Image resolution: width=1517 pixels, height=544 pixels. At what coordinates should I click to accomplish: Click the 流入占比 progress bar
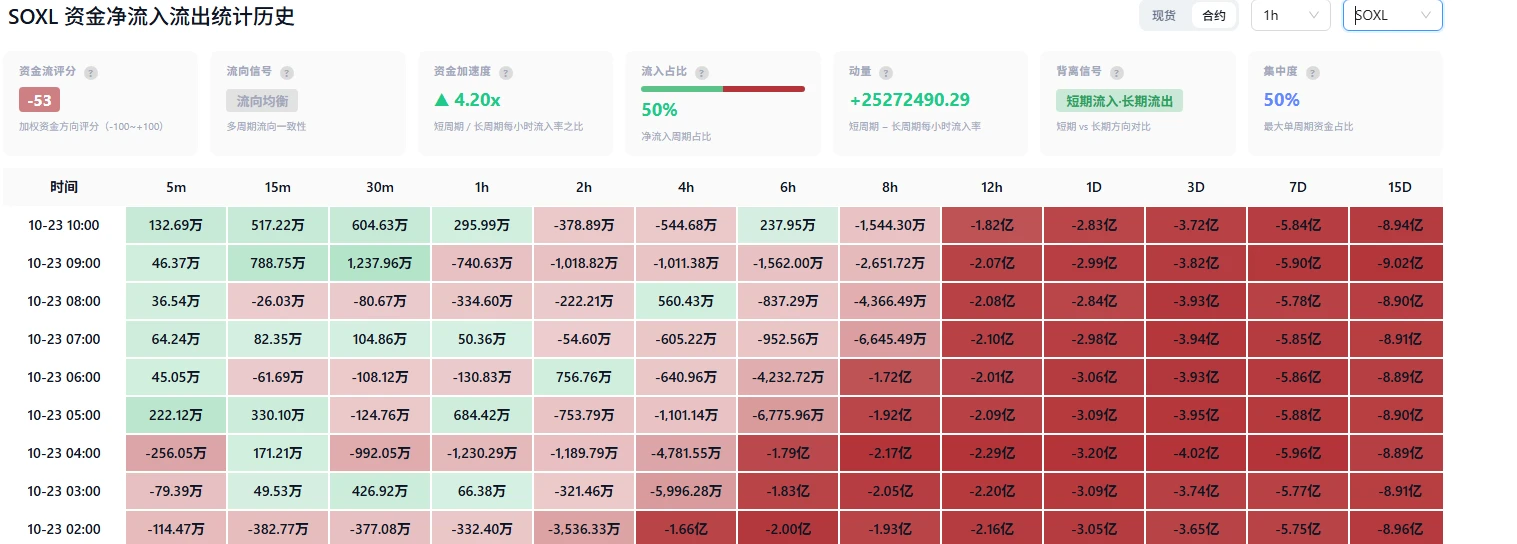tap(723, 89)
